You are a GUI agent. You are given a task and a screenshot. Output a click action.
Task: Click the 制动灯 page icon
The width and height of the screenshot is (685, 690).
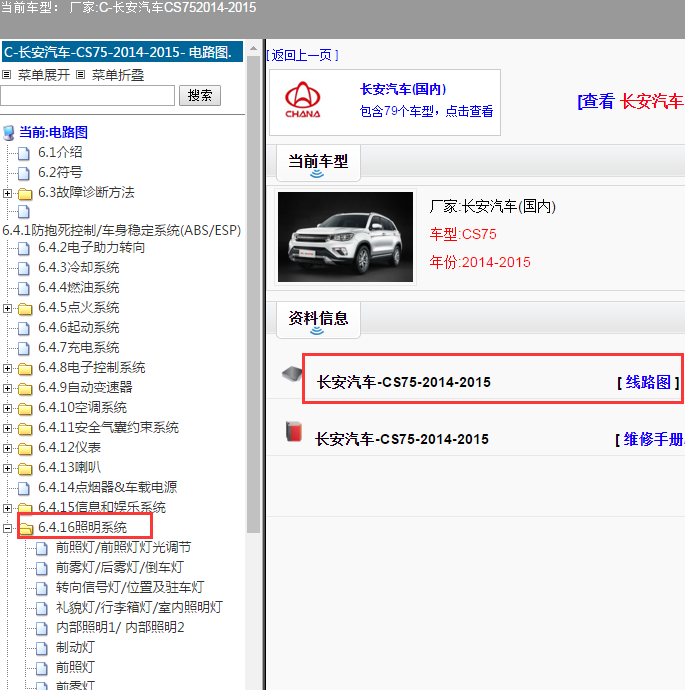pos(42,648)
